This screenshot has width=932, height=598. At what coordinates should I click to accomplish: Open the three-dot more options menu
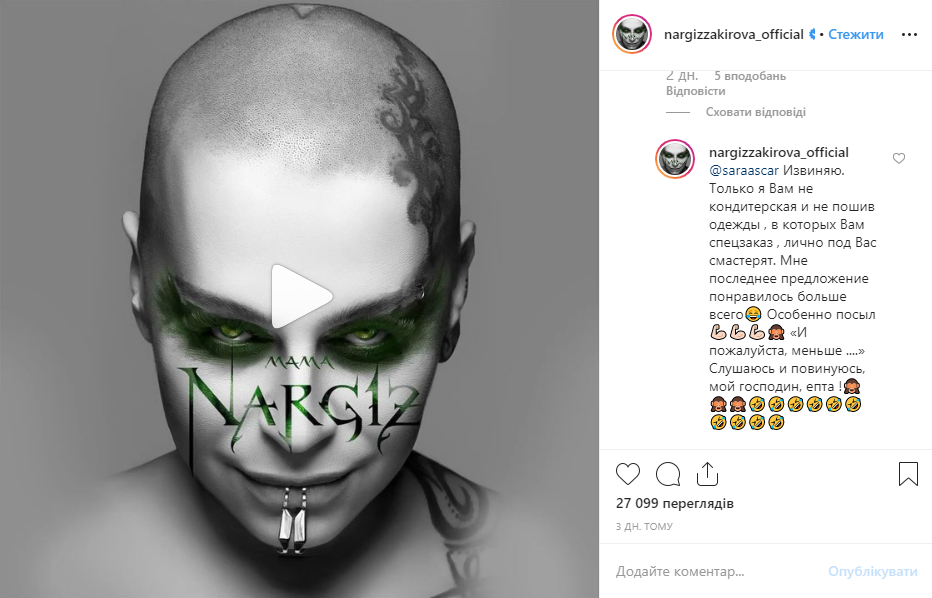point(909,35)
